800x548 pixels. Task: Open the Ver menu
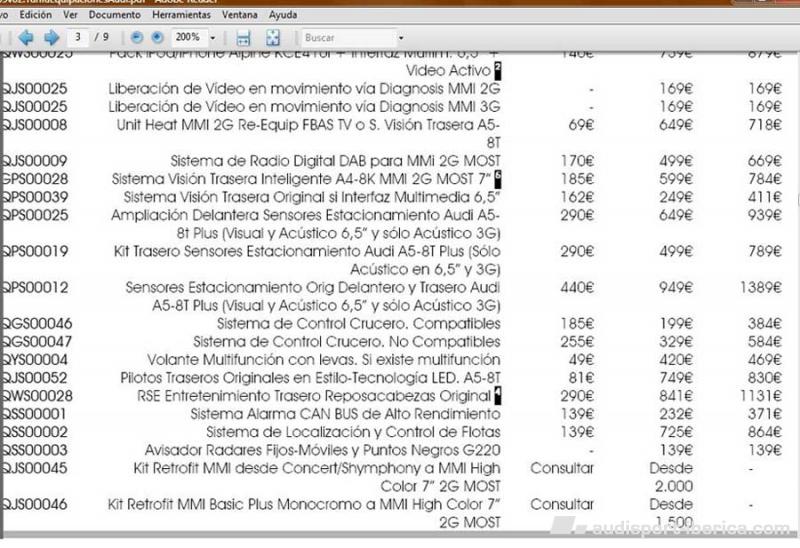(x=70, y=15)
